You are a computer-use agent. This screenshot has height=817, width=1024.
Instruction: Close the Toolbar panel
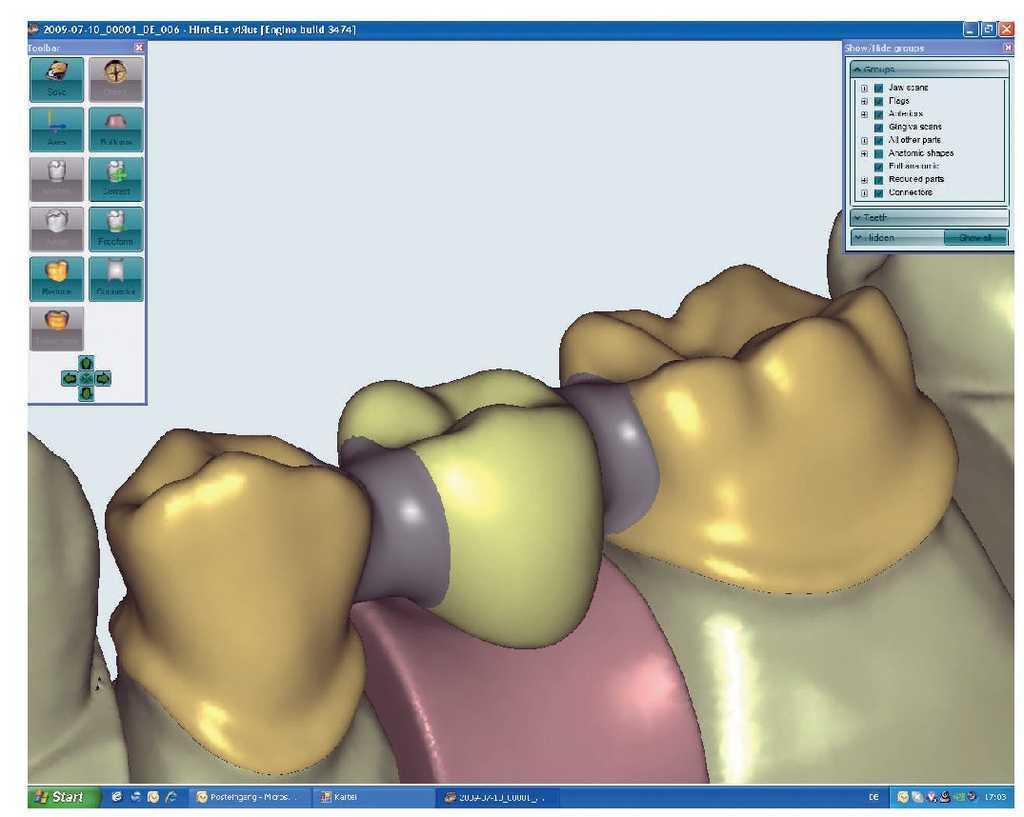(x=139, y=47)
